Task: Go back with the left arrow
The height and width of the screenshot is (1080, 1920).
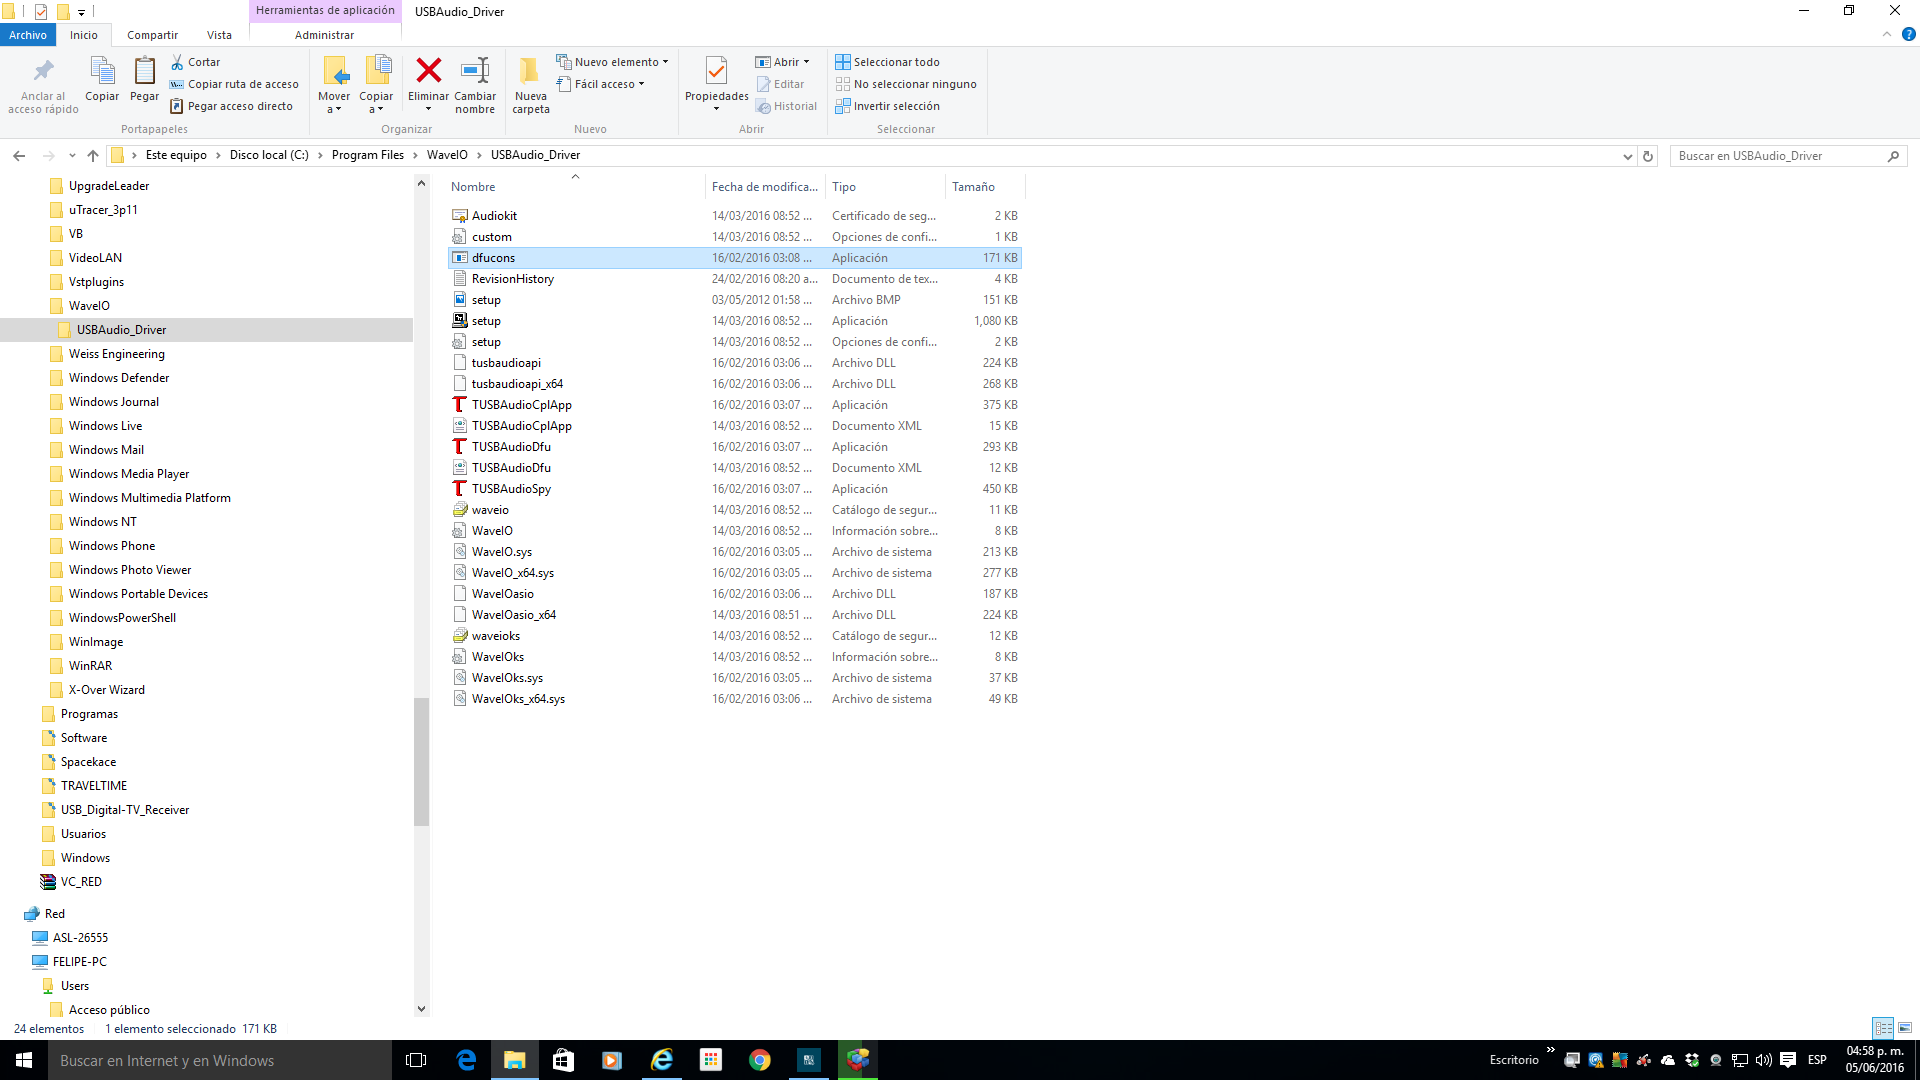Action: coord(19,155)
